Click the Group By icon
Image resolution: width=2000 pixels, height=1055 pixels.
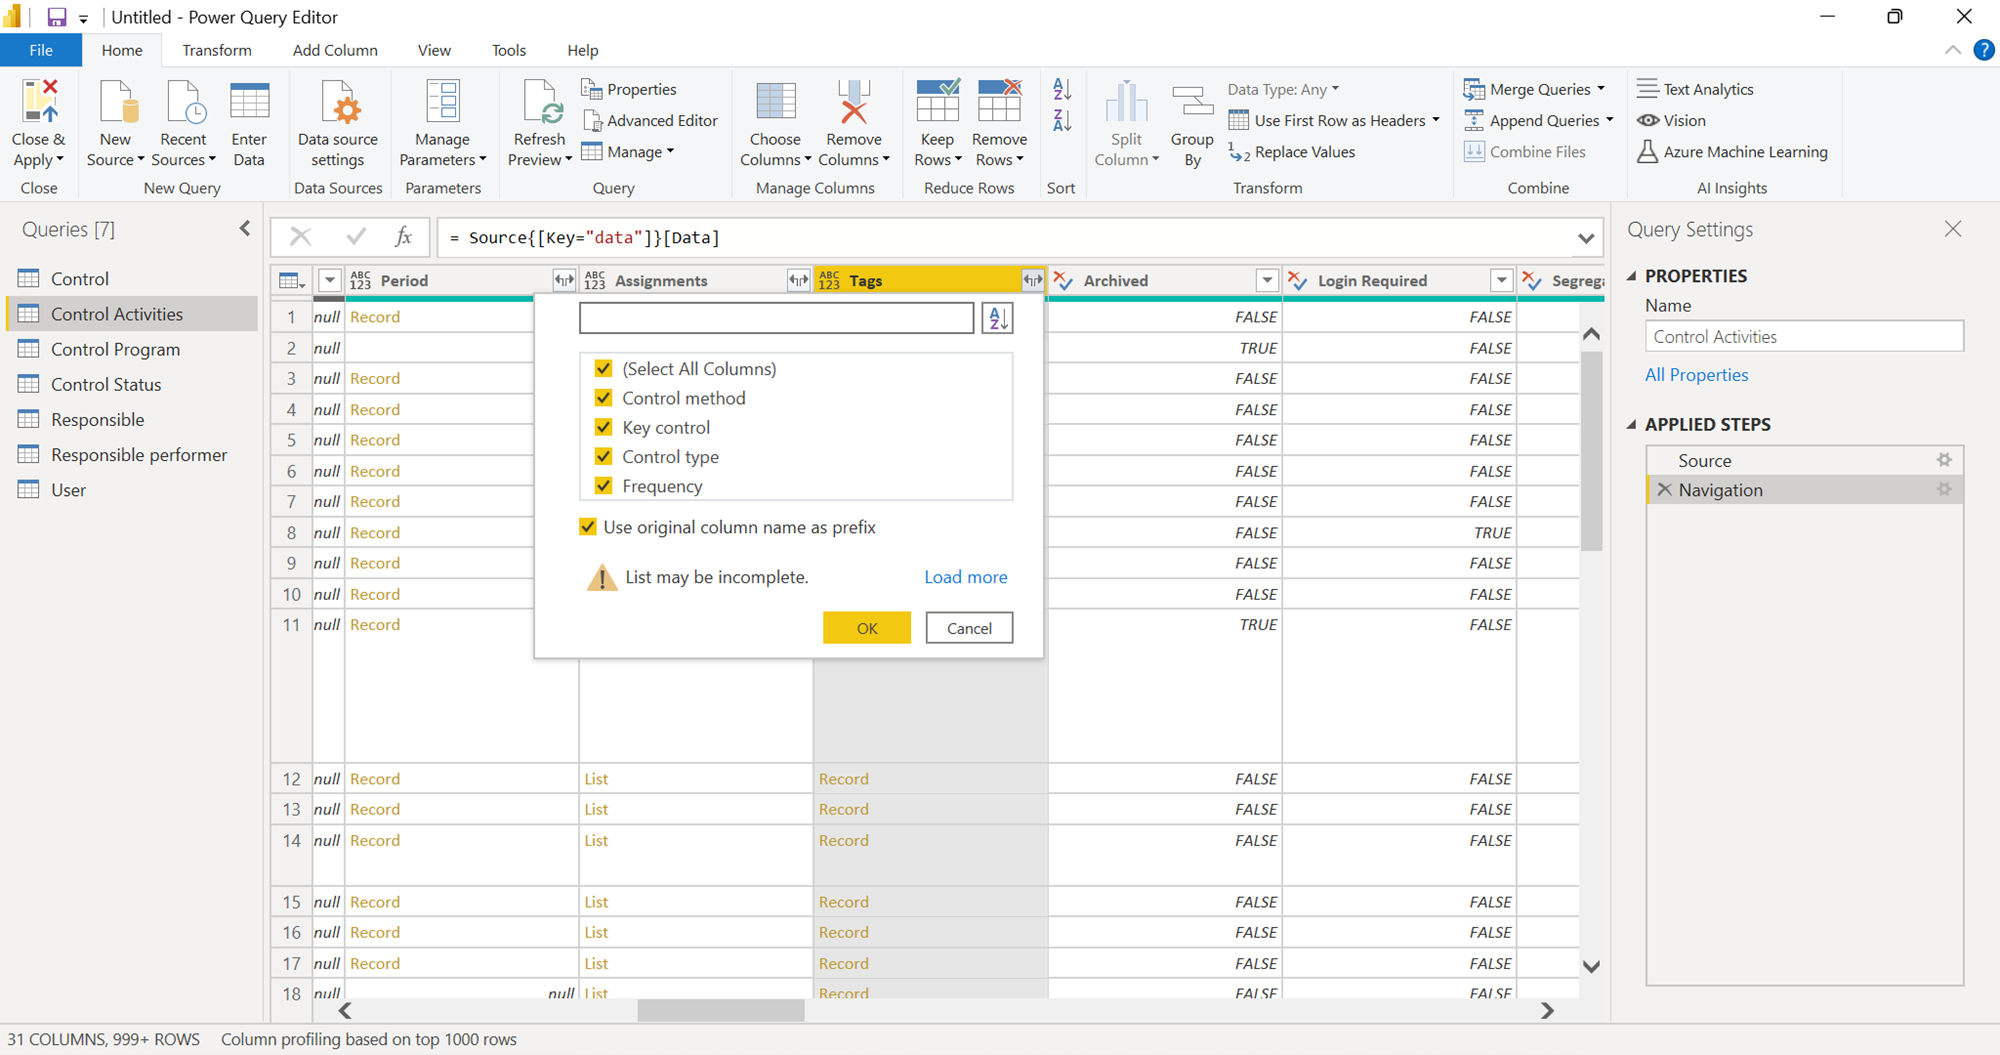pos(1192,102)
